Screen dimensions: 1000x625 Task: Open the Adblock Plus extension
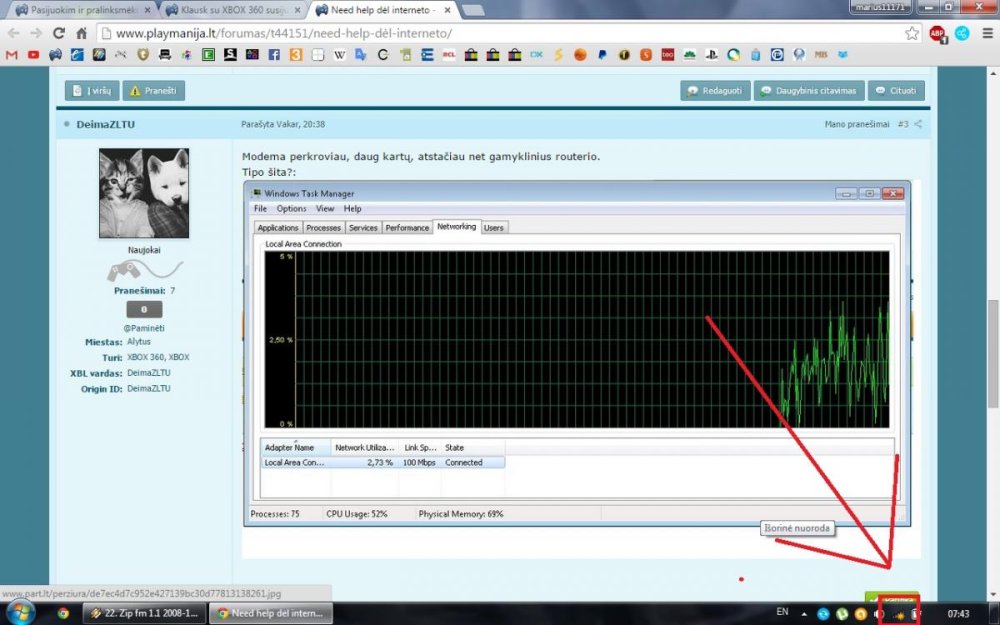coord(938,34)
